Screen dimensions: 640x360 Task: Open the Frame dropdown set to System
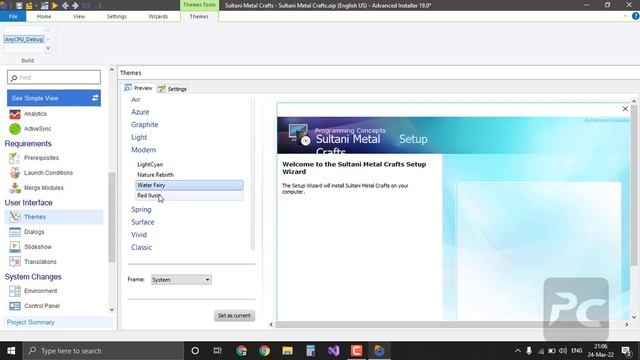(181, 280)
